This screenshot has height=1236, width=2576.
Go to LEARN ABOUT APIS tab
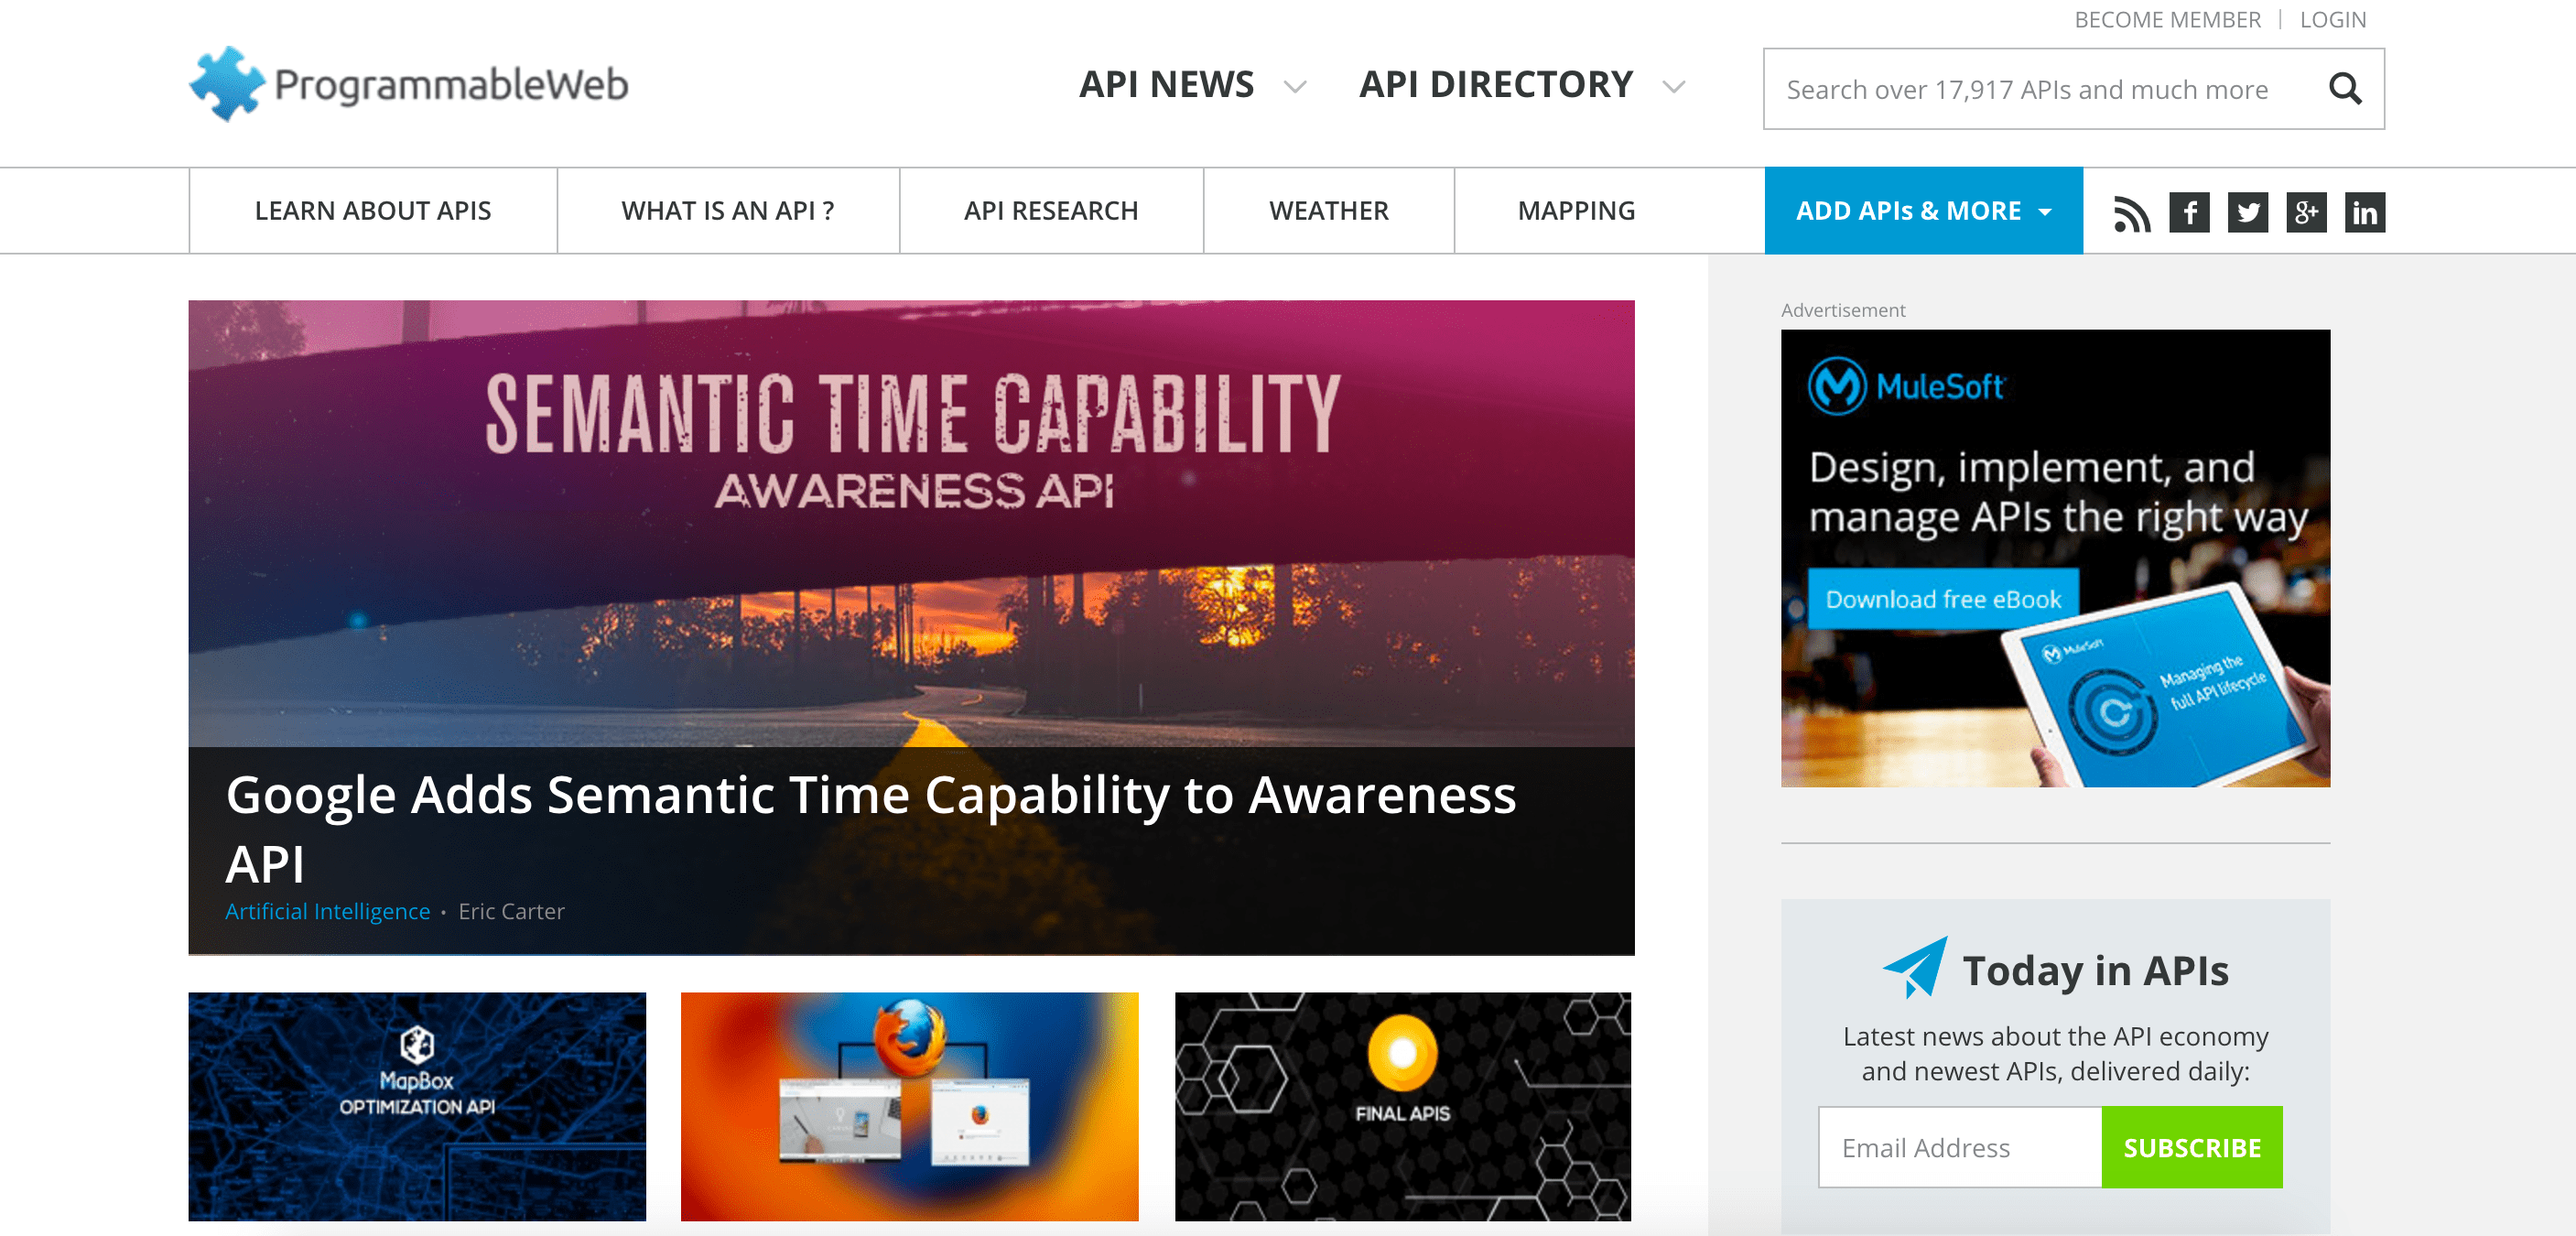(373, 211)
